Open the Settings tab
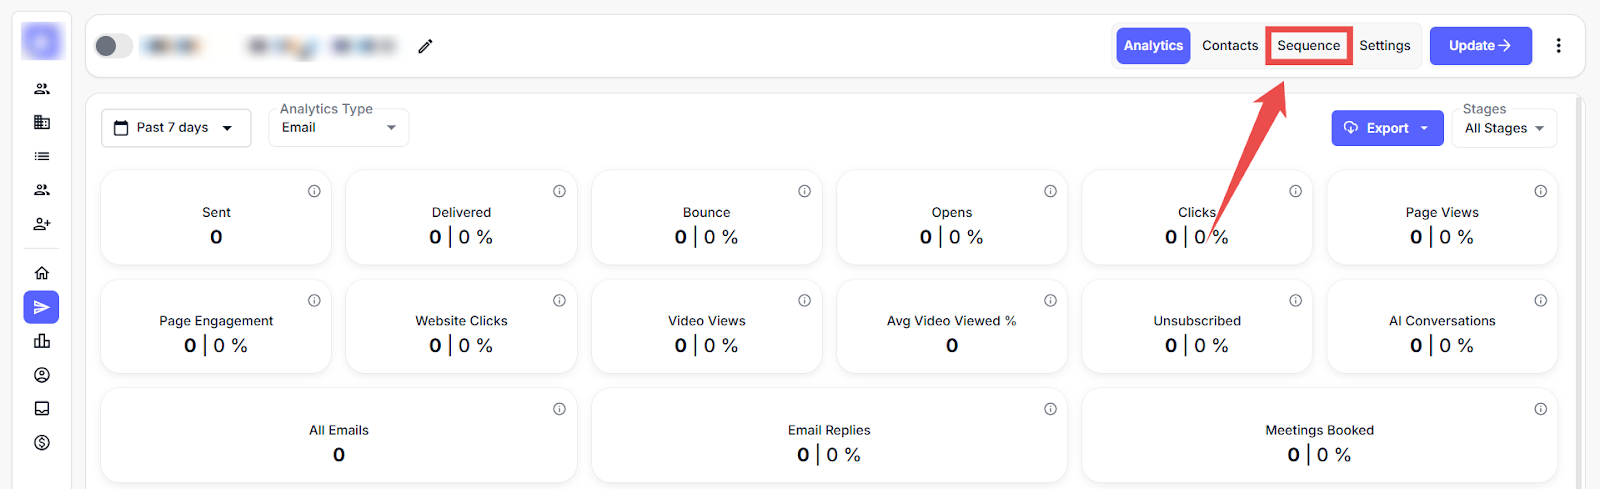Image resolution: width=1600 pixels, height=489 pixels. 1384,46
